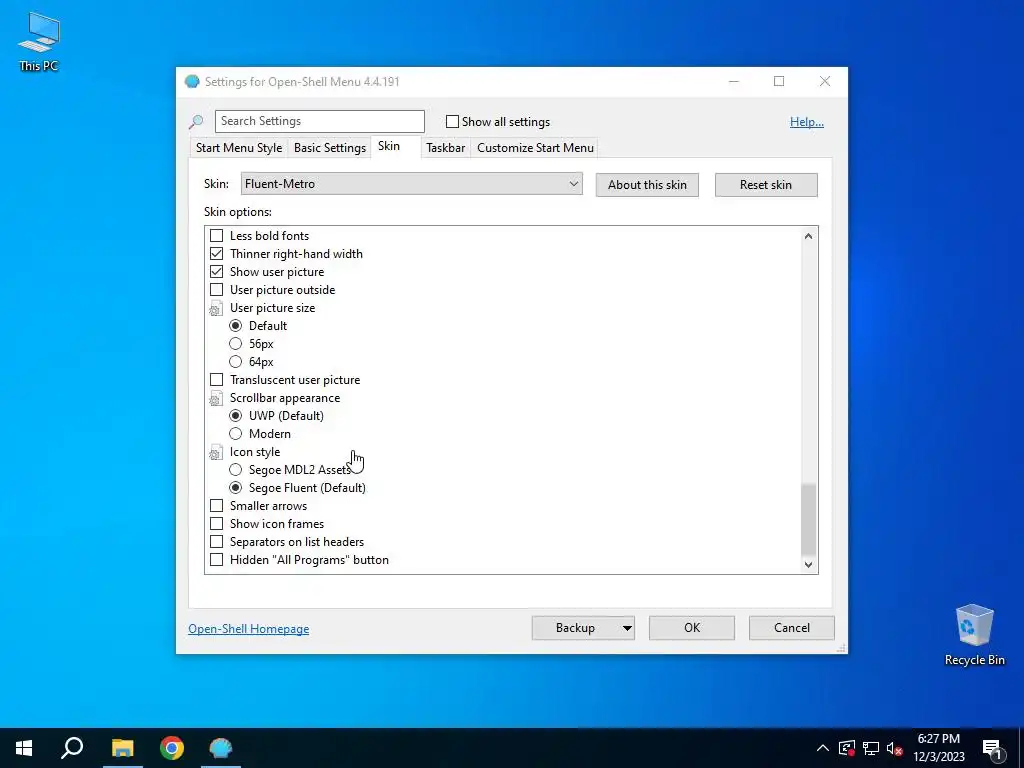Click the "Icon style" label
The image size is (1024, 768).
point(255,452)
